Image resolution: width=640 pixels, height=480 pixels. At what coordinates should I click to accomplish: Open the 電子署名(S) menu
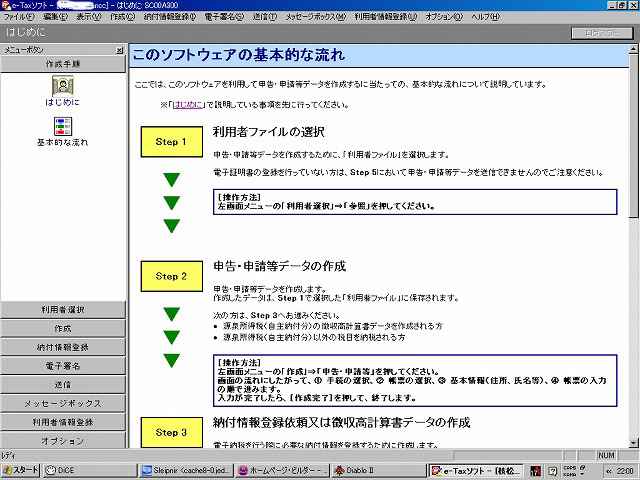pyautogui.click(x=224, y=17)
